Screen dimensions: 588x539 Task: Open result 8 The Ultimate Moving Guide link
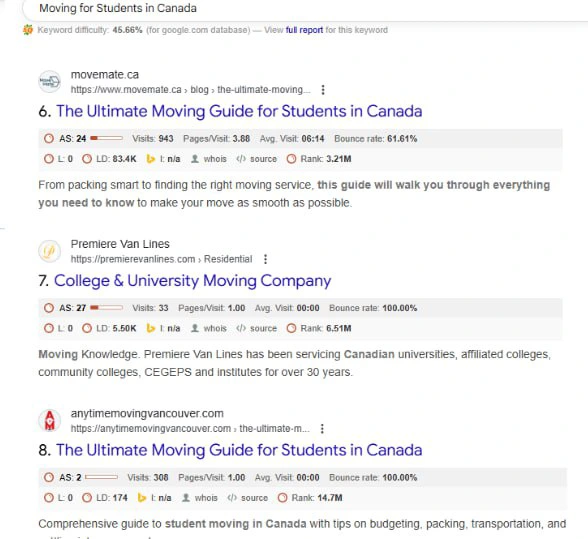(x=239, y=450)
